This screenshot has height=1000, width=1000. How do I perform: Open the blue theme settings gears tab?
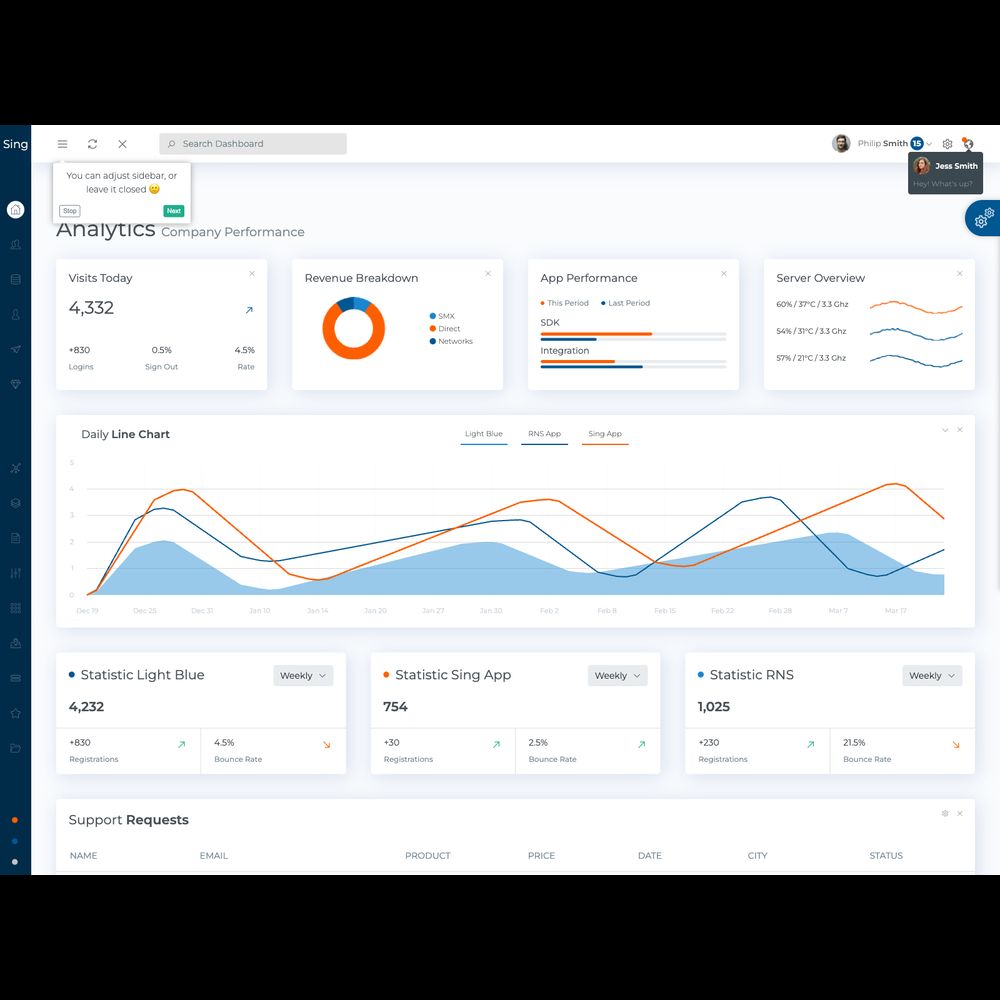click(983, 217)
